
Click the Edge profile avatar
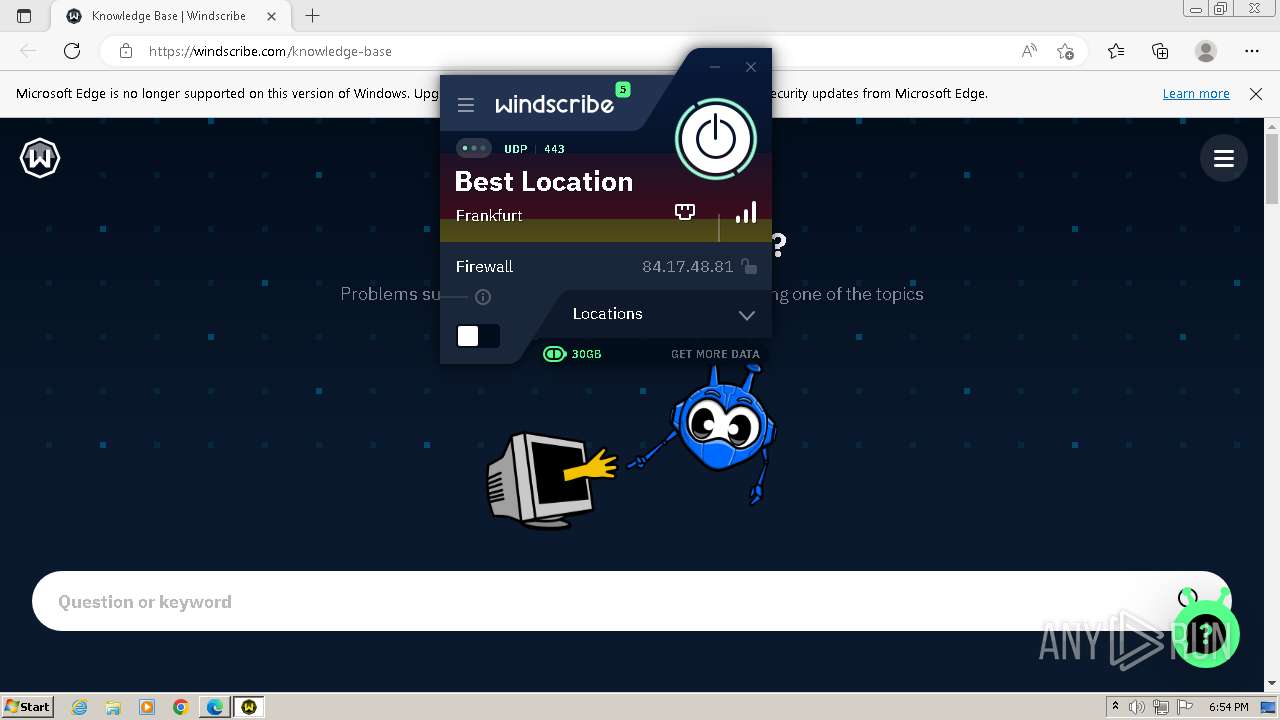1206,51
